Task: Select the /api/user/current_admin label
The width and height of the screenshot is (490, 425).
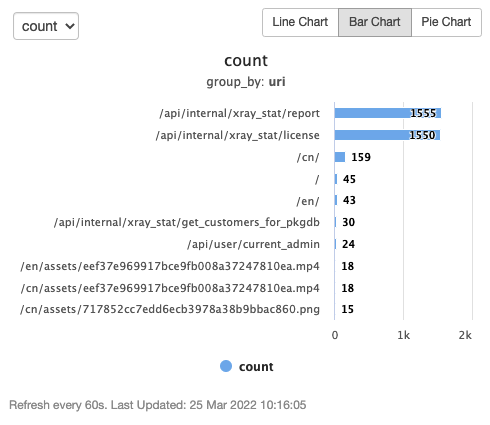Action: (x=253, y=244)
